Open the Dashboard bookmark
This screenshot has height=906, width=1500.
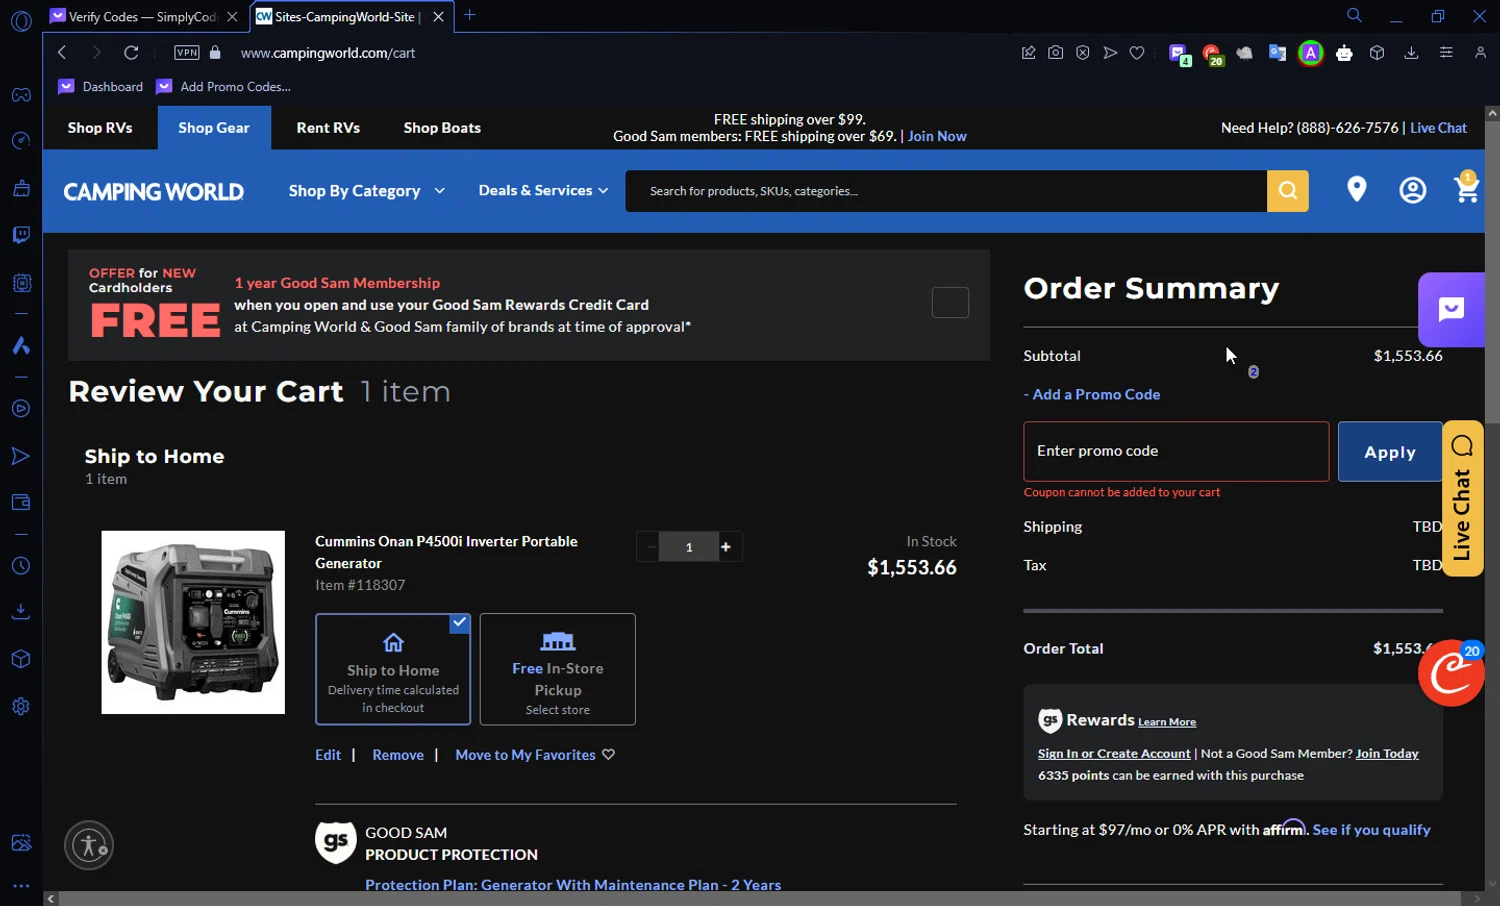pos(101,87)
